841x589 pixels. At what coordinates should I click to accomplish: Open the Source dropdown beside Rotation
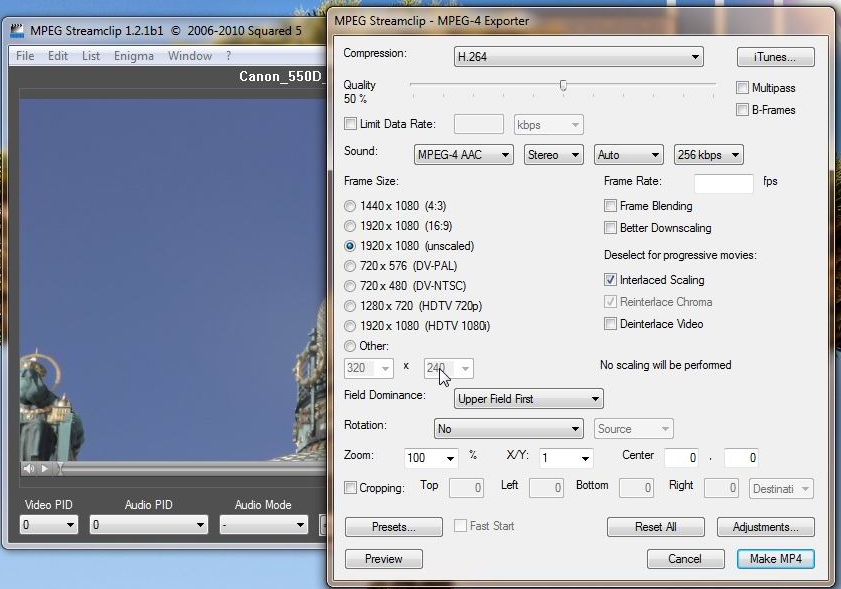633,429
